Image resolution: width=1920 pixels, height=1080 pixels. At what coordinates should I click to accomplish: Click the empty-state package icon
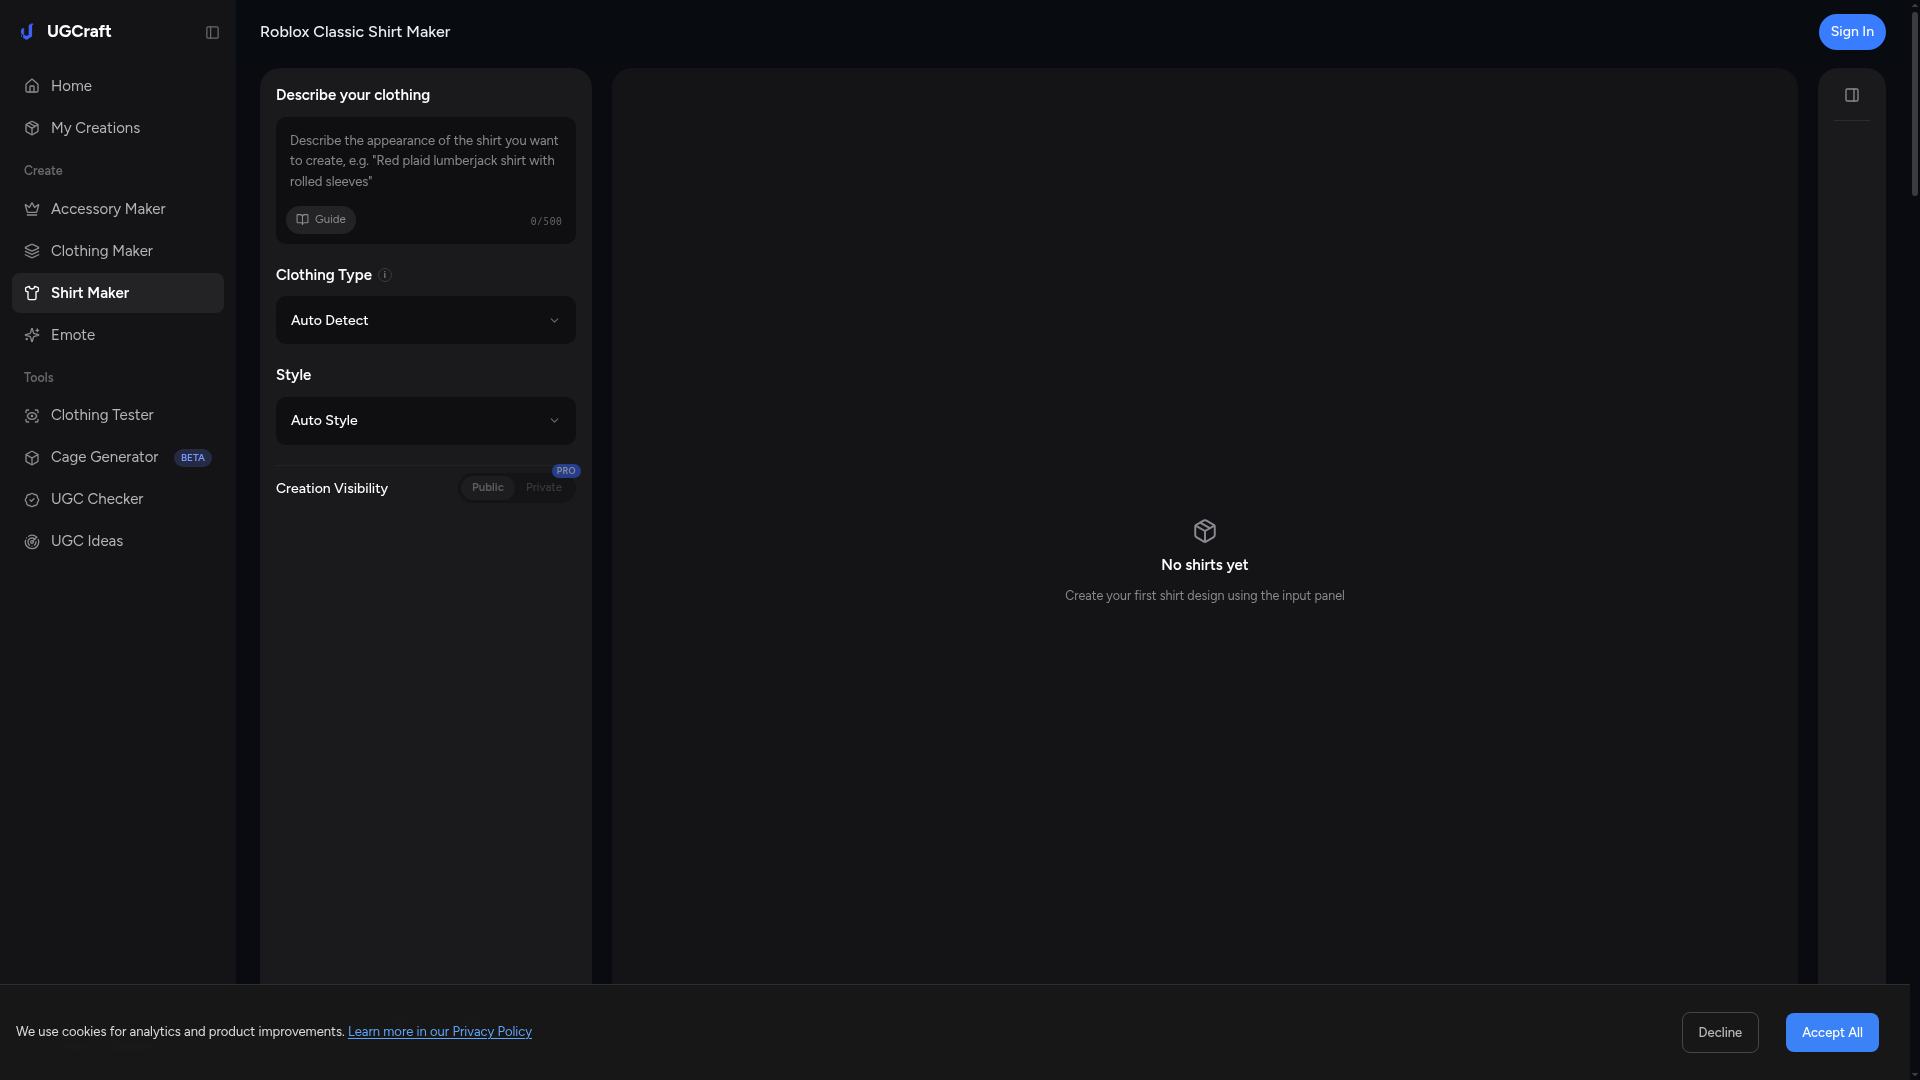[x=1205, y=531]
